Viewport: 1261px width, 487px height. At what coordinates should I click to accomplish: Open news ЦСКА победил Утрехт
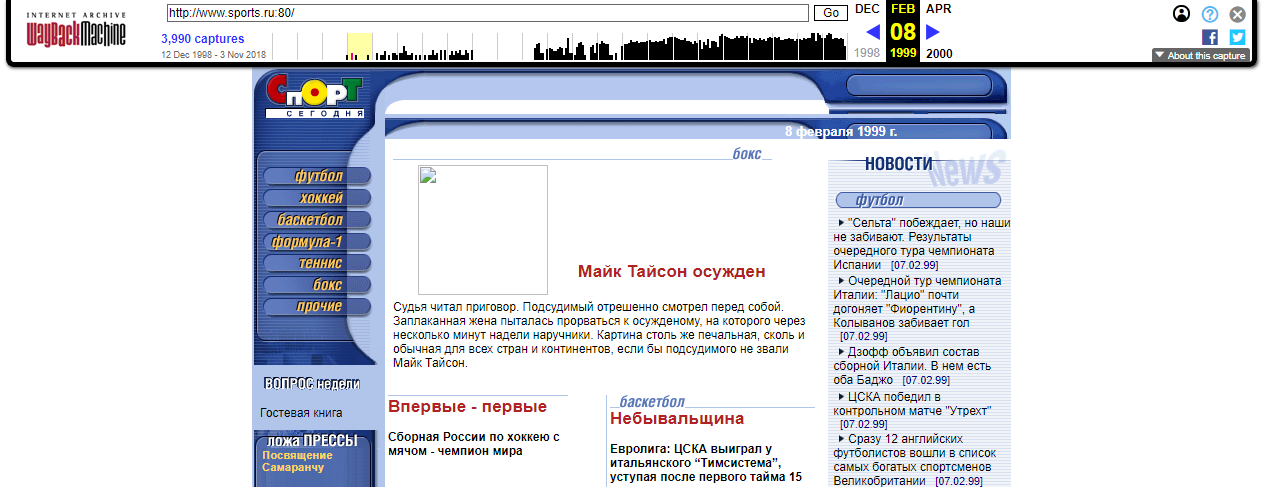click(x=911, y=411)
